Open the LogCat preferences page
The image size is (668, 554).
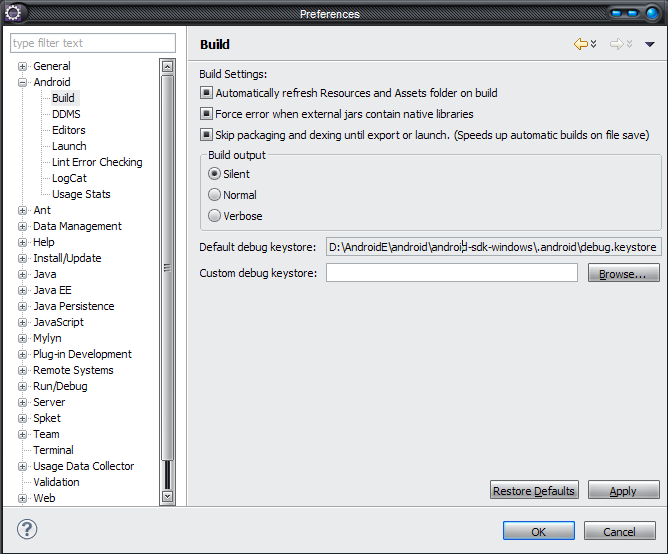[x=69, y=178]
